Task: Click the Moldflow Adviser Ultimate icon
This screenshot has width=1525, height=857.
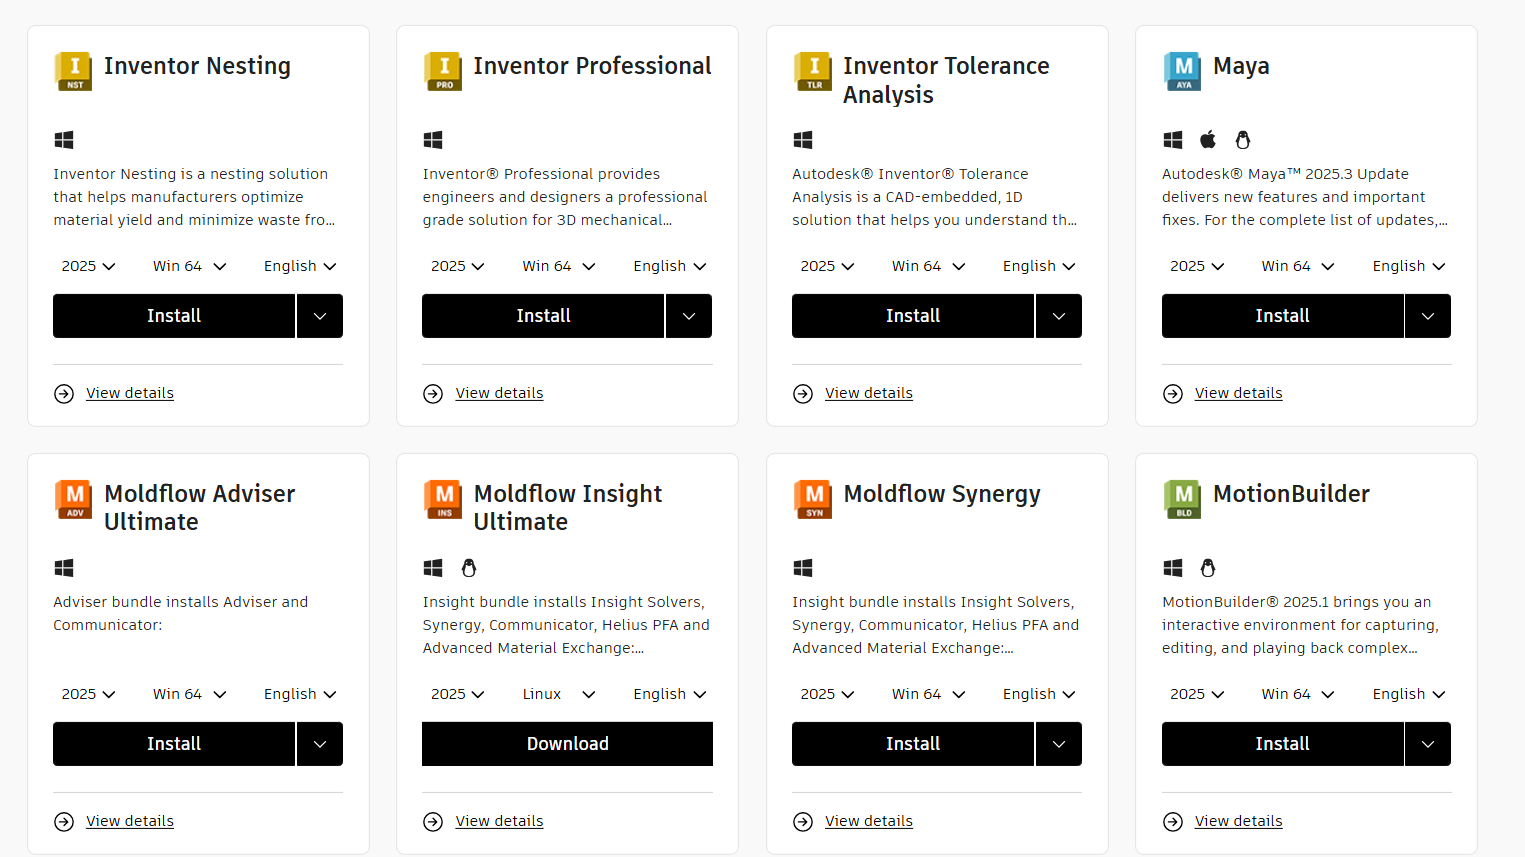Action: (73, 499)
